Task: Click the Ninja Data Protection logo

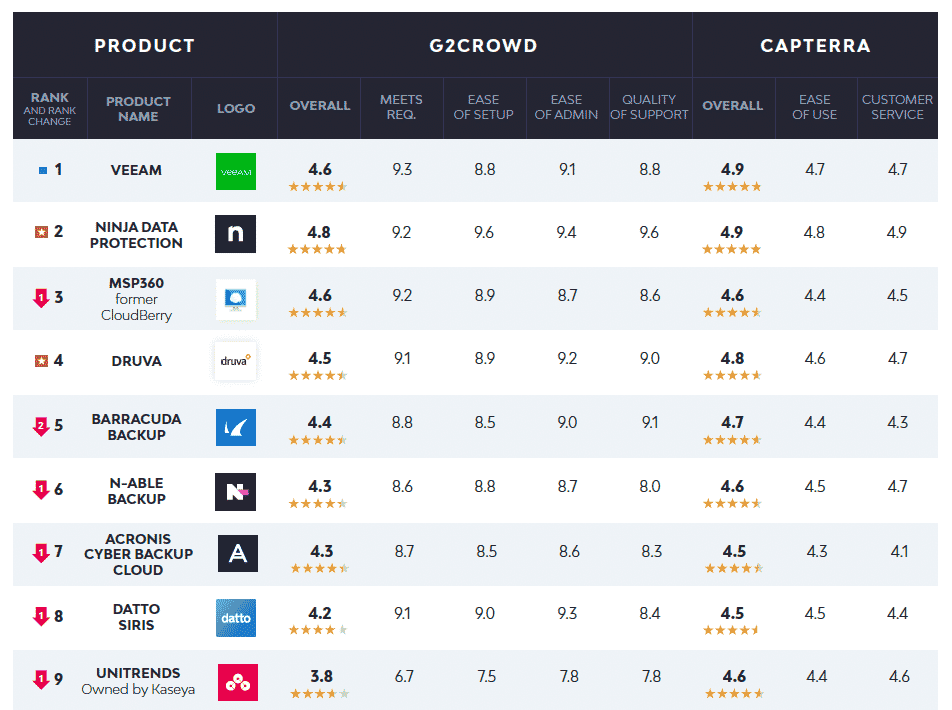Action: click(236, 234)
